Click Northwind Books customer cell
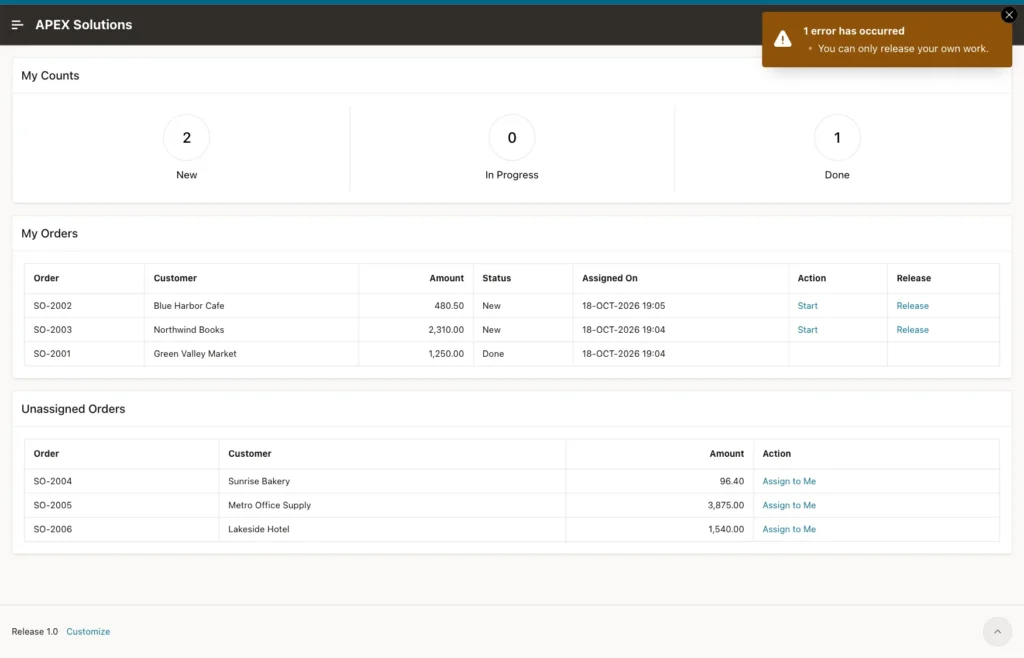The width and height of the screenshot is (1024, 658). coord(251,330)
